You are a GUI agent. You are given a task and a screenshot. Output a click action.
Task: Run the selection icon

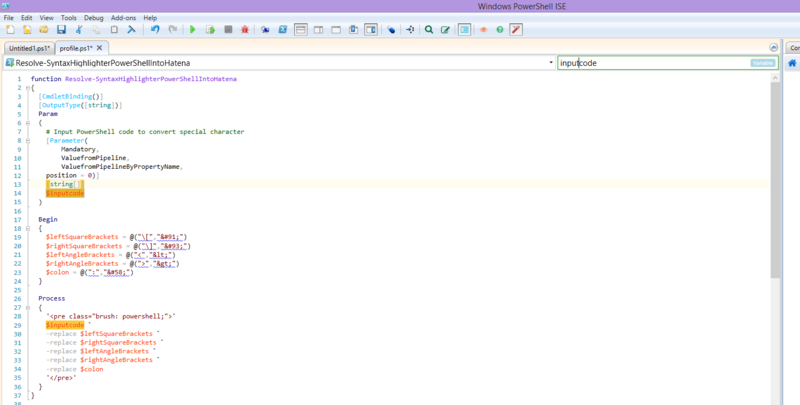coord(210,30)
